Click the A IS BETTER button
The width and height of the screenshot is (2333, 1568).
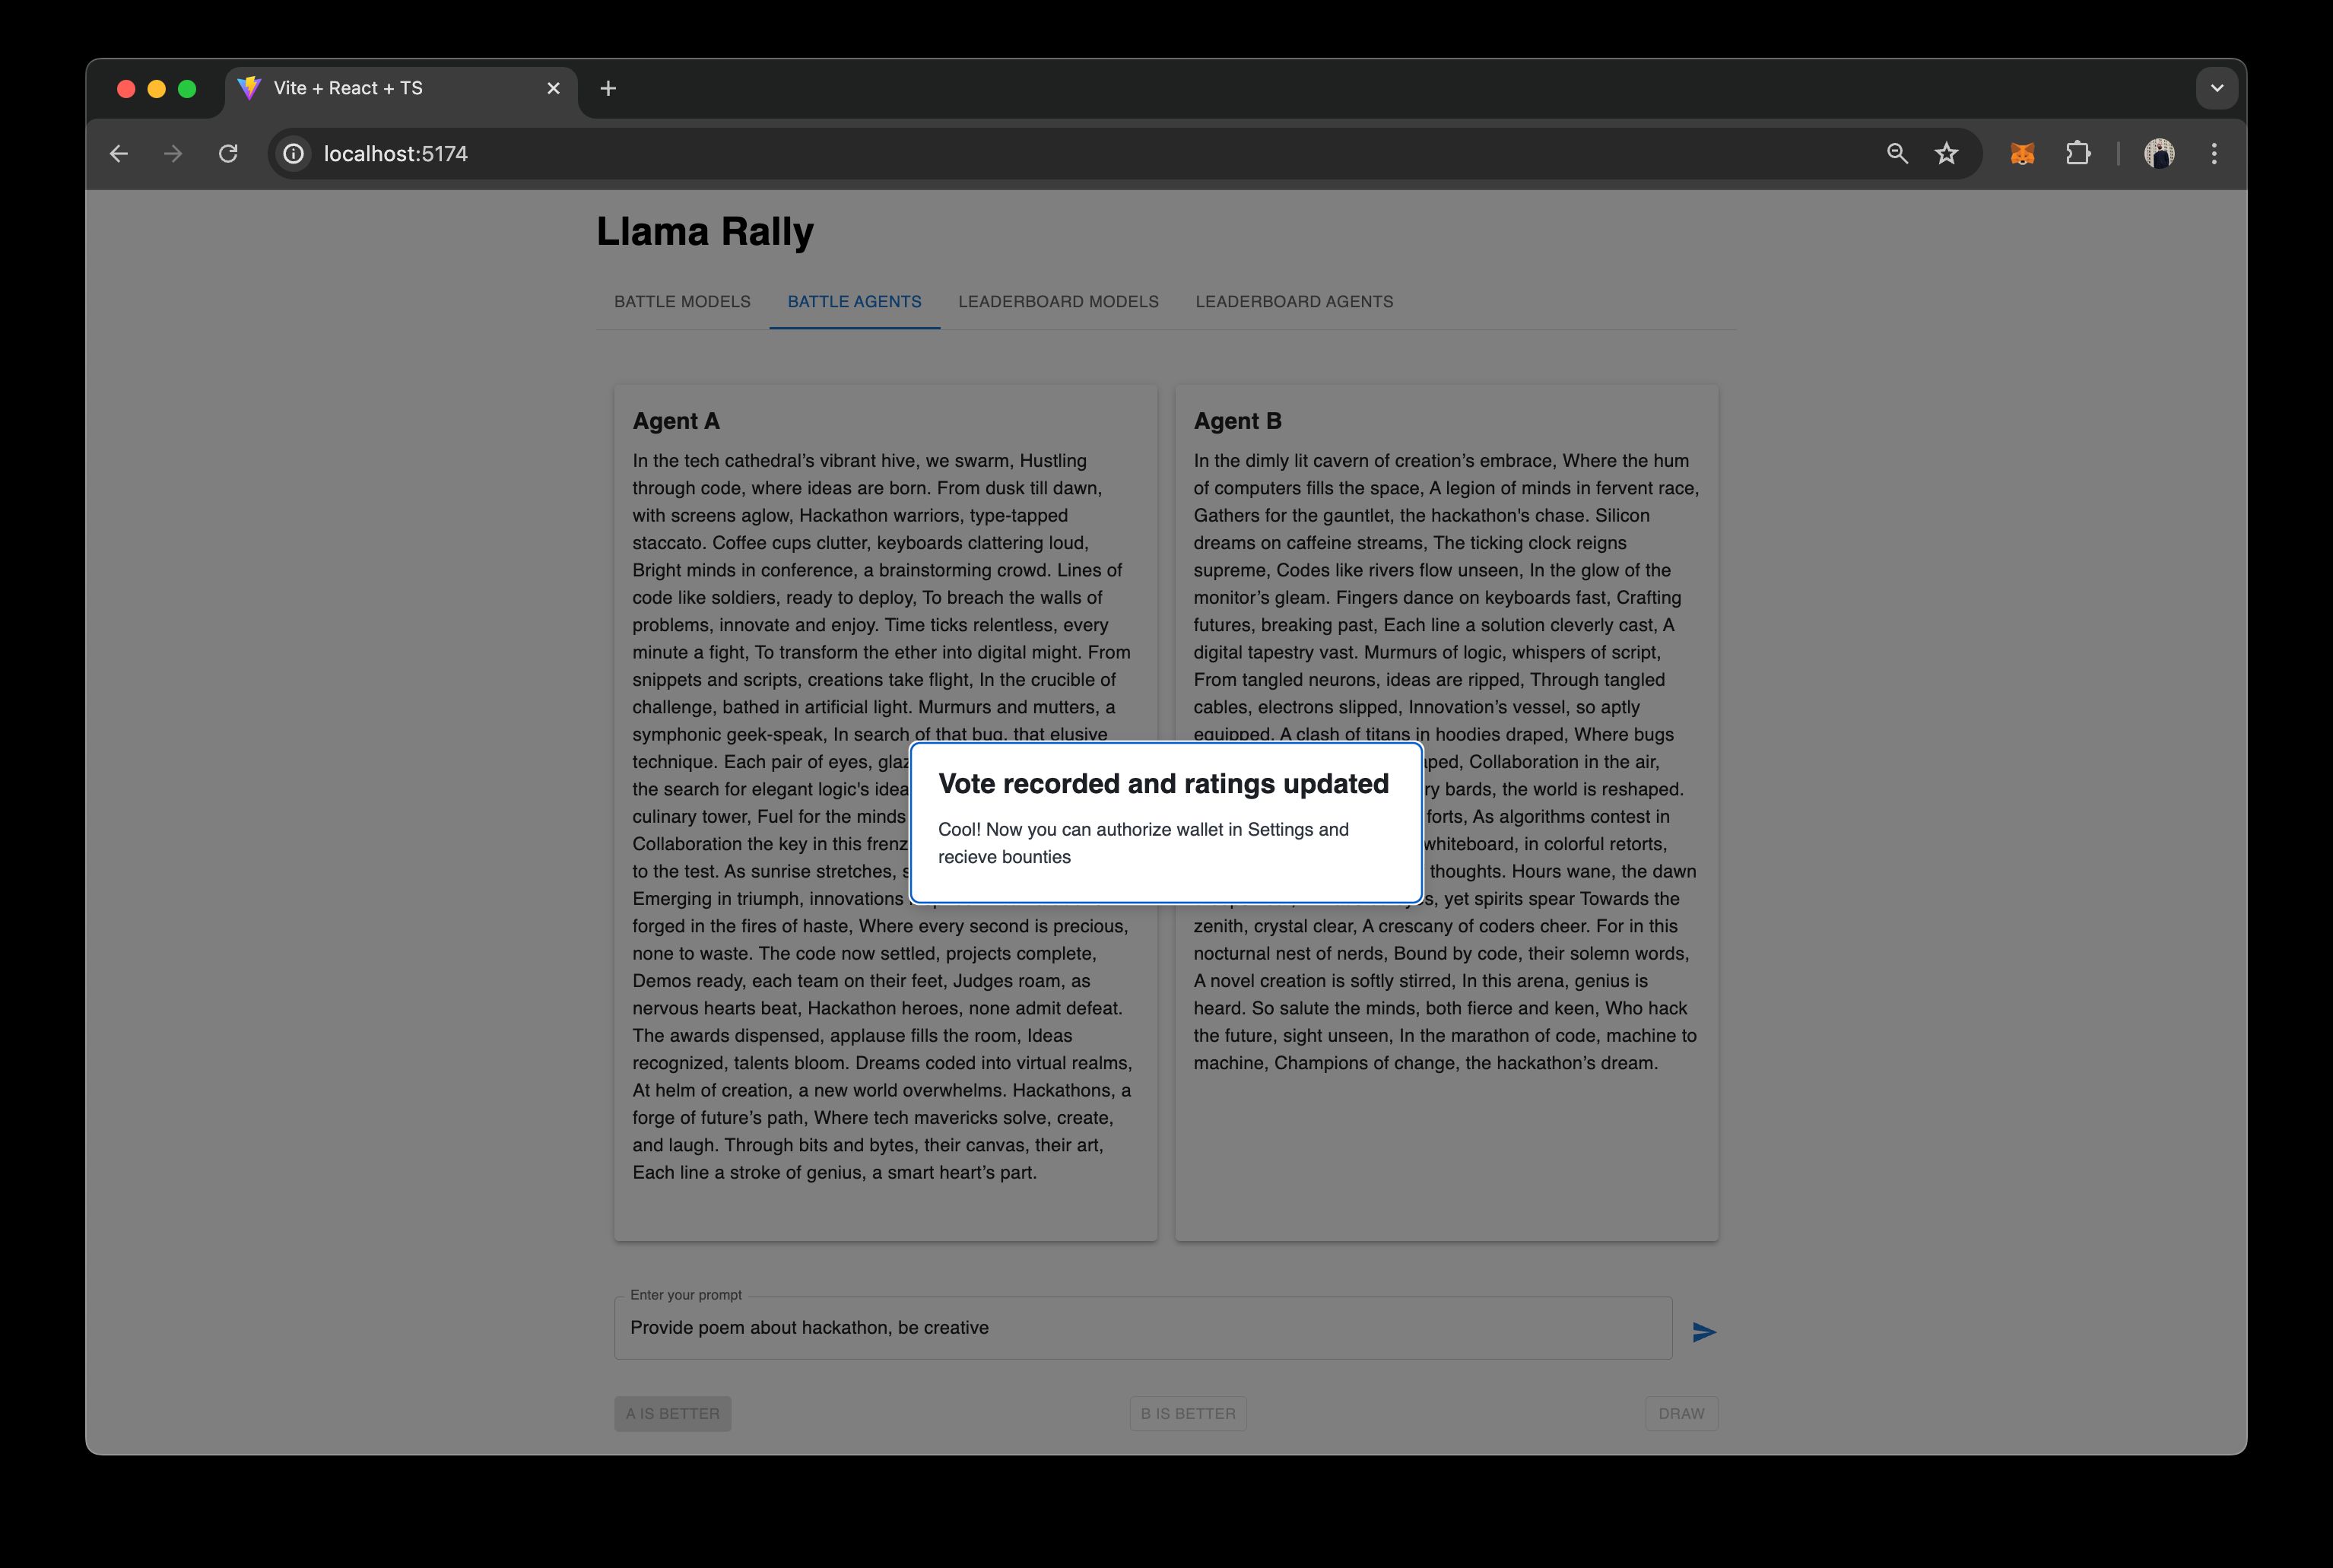672,1412
